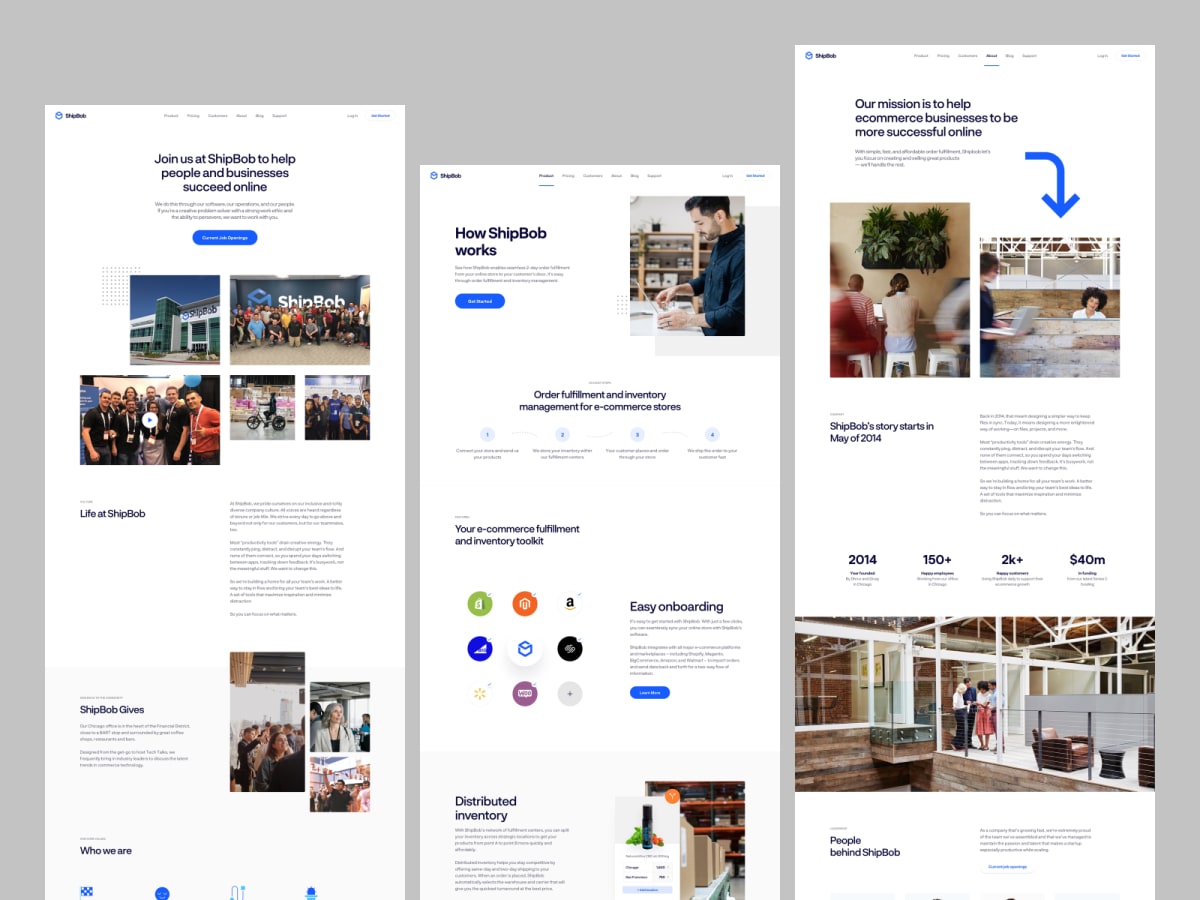Viewport: 1200px width, 900px height.
Task: Click the 'Who we are' heading
Action: pos(106,851)
